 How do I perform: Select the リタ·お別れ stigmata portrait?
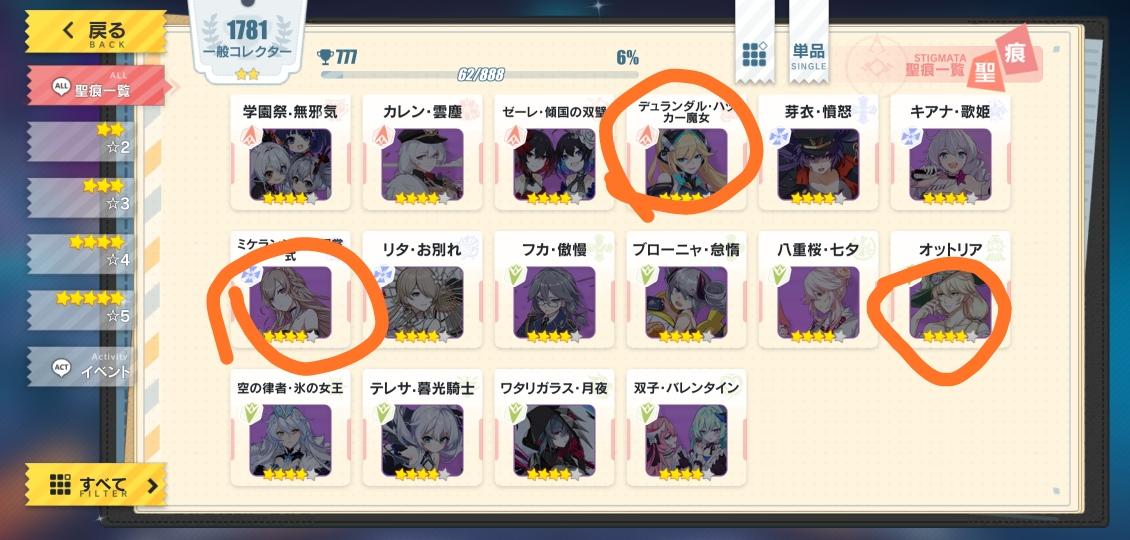pyautogui.click(x=422, y=303)
